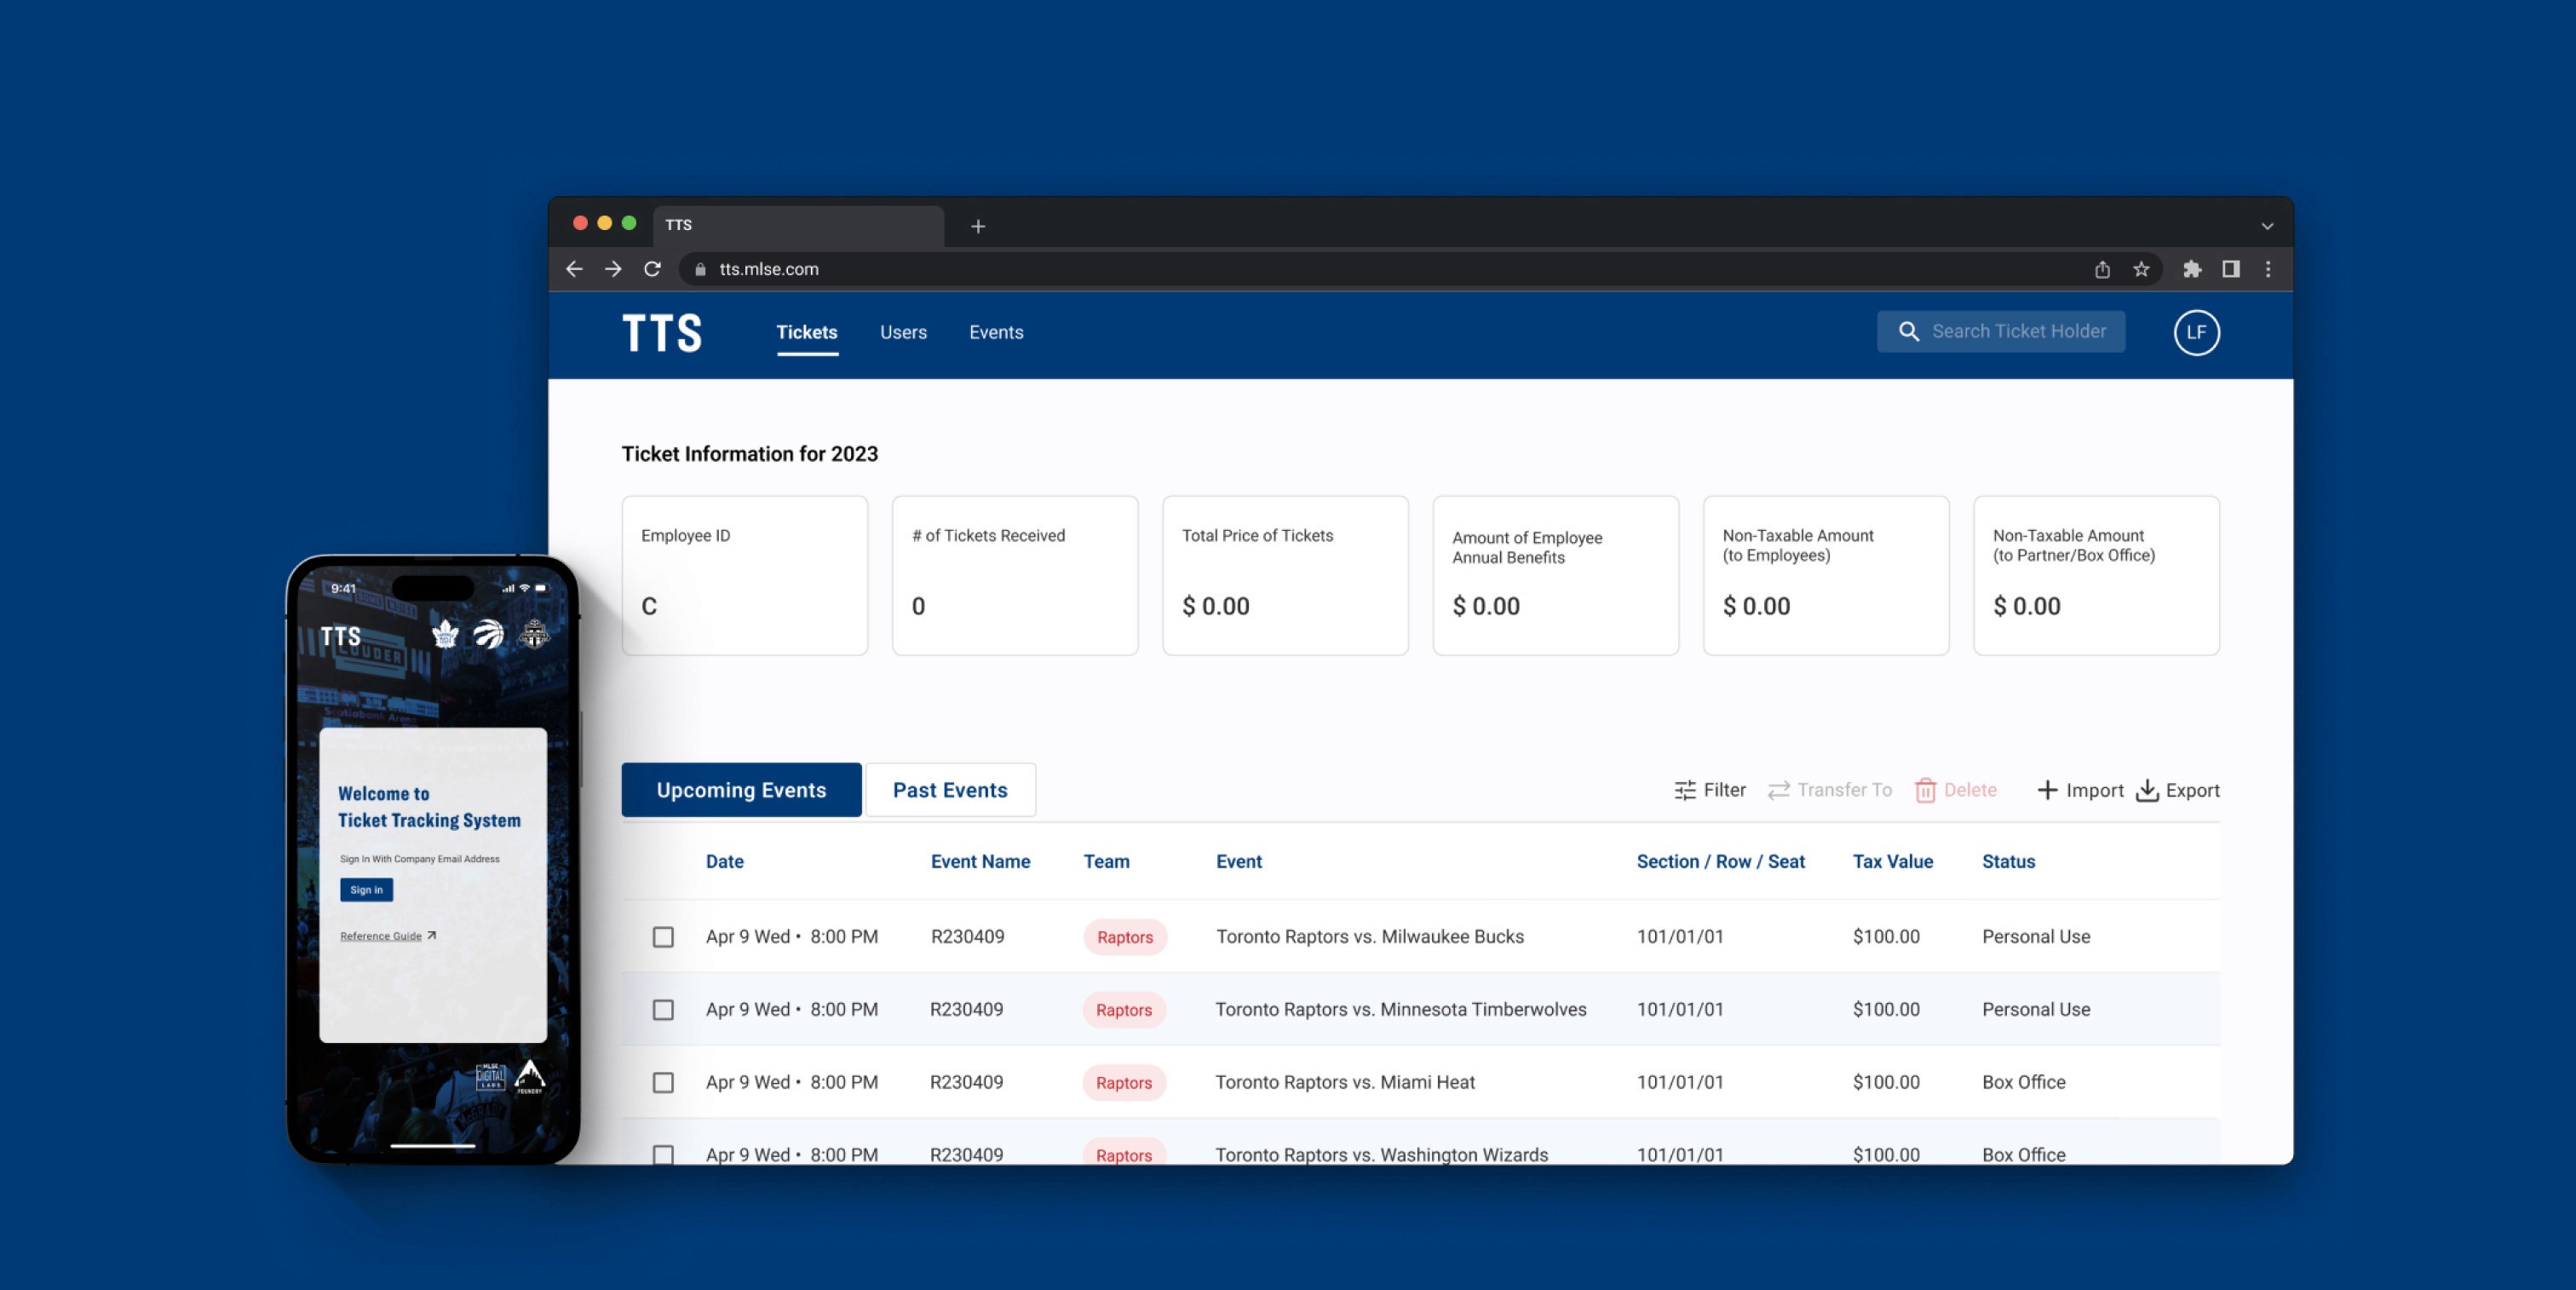Open the LF user avatar menu
This screenshot has height=1290, width=2576.
point(2196,332)
